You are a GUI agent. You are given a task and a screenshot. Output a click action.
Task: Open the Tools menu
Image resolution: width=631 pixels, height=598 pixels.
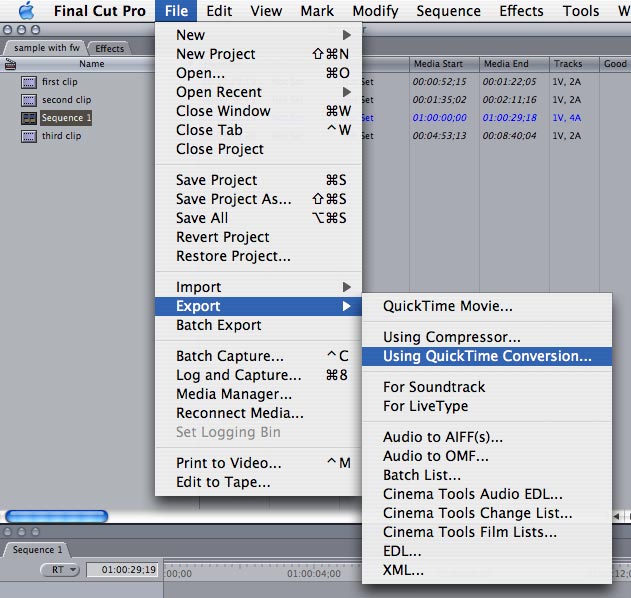coord(581,11)
